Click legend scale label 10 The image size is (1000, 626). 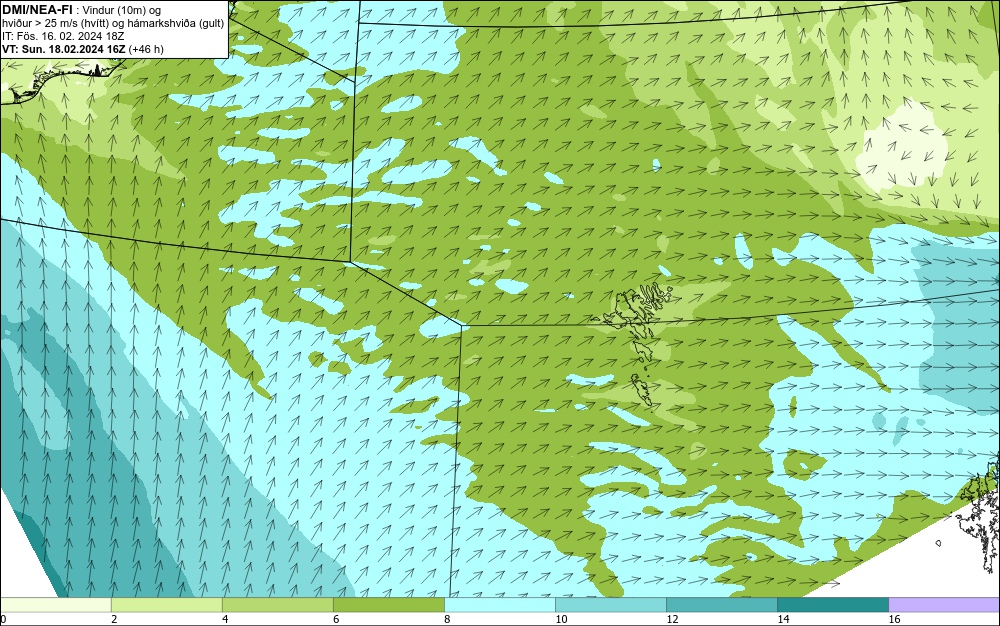pyautogui.click(x=561, y=619)
